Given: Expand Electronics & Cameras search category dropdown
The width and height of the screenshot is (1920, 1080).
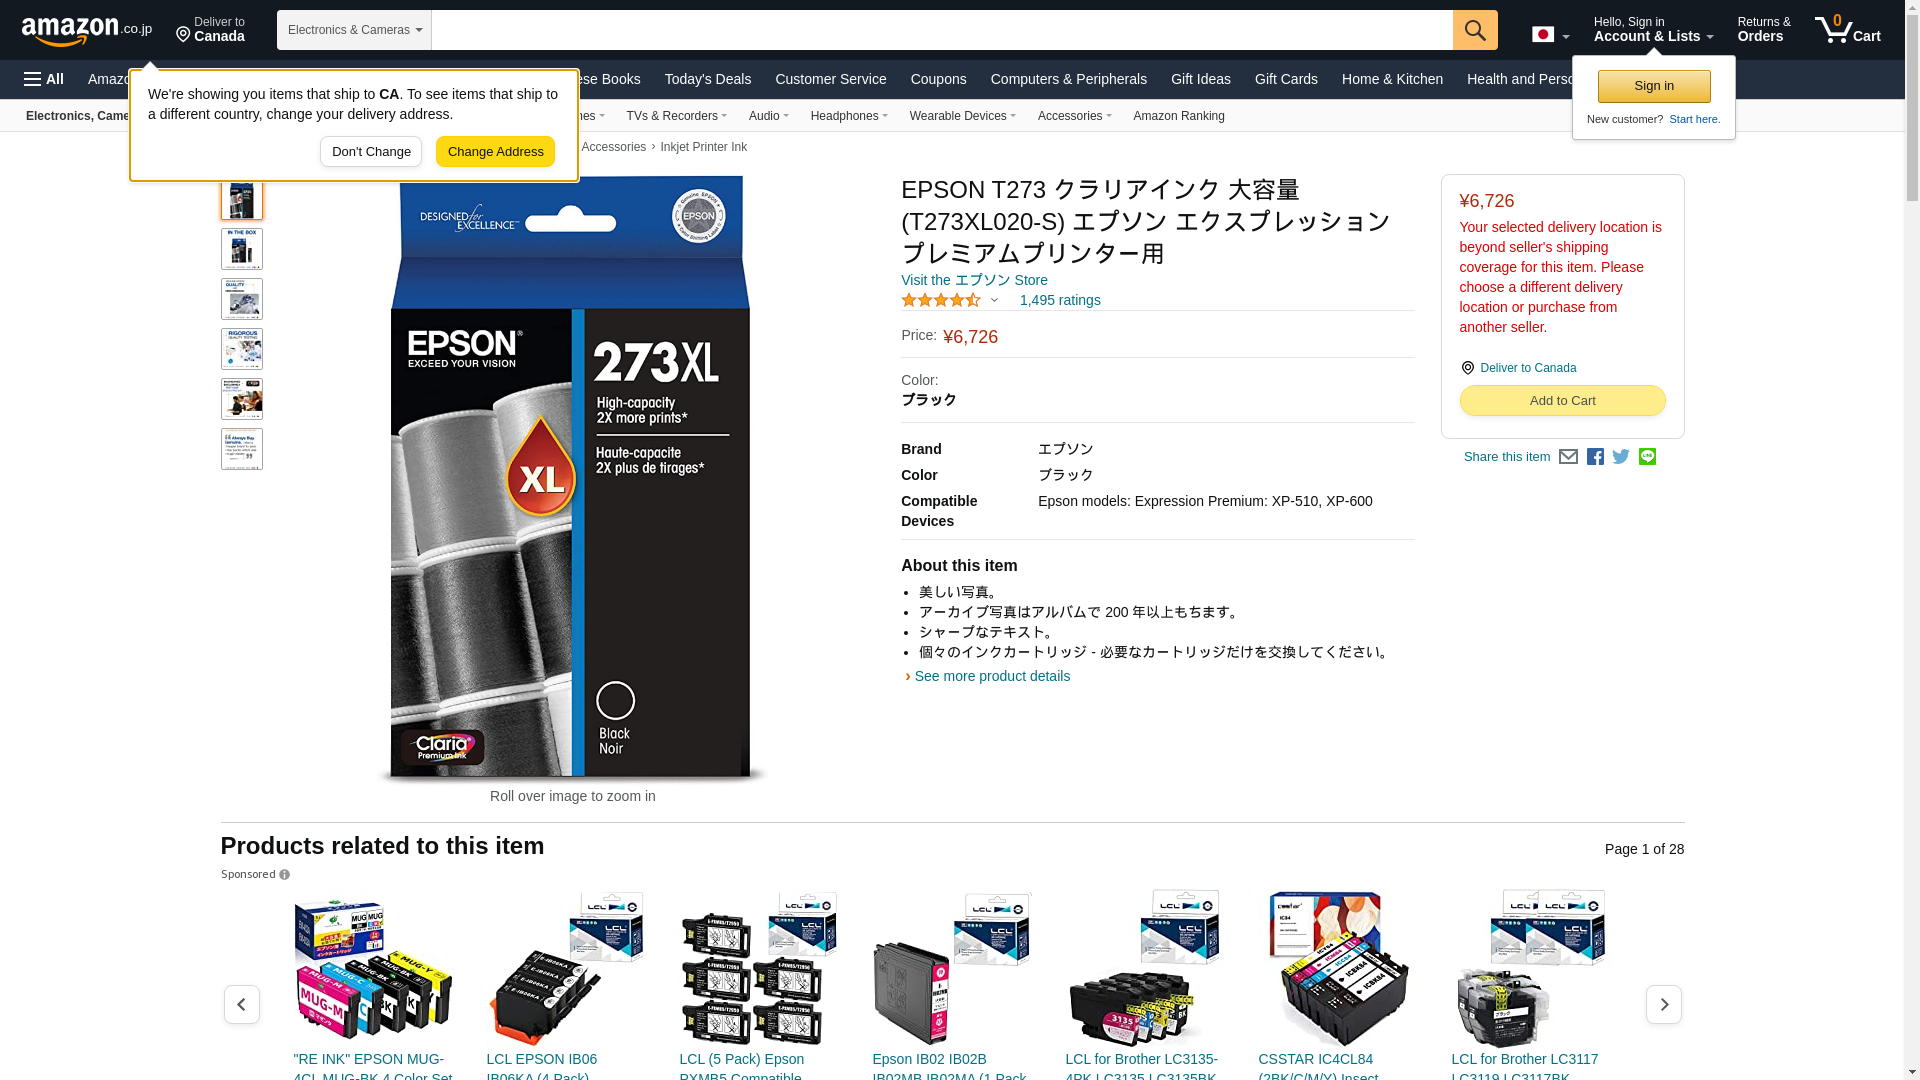Looking at the screenshot, I should point(354,30).
